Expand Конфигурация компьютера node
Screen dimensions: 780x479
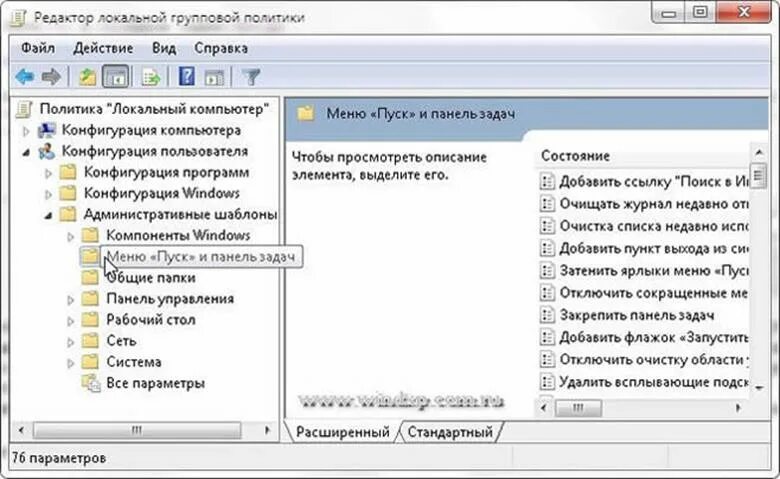[26, 131]
